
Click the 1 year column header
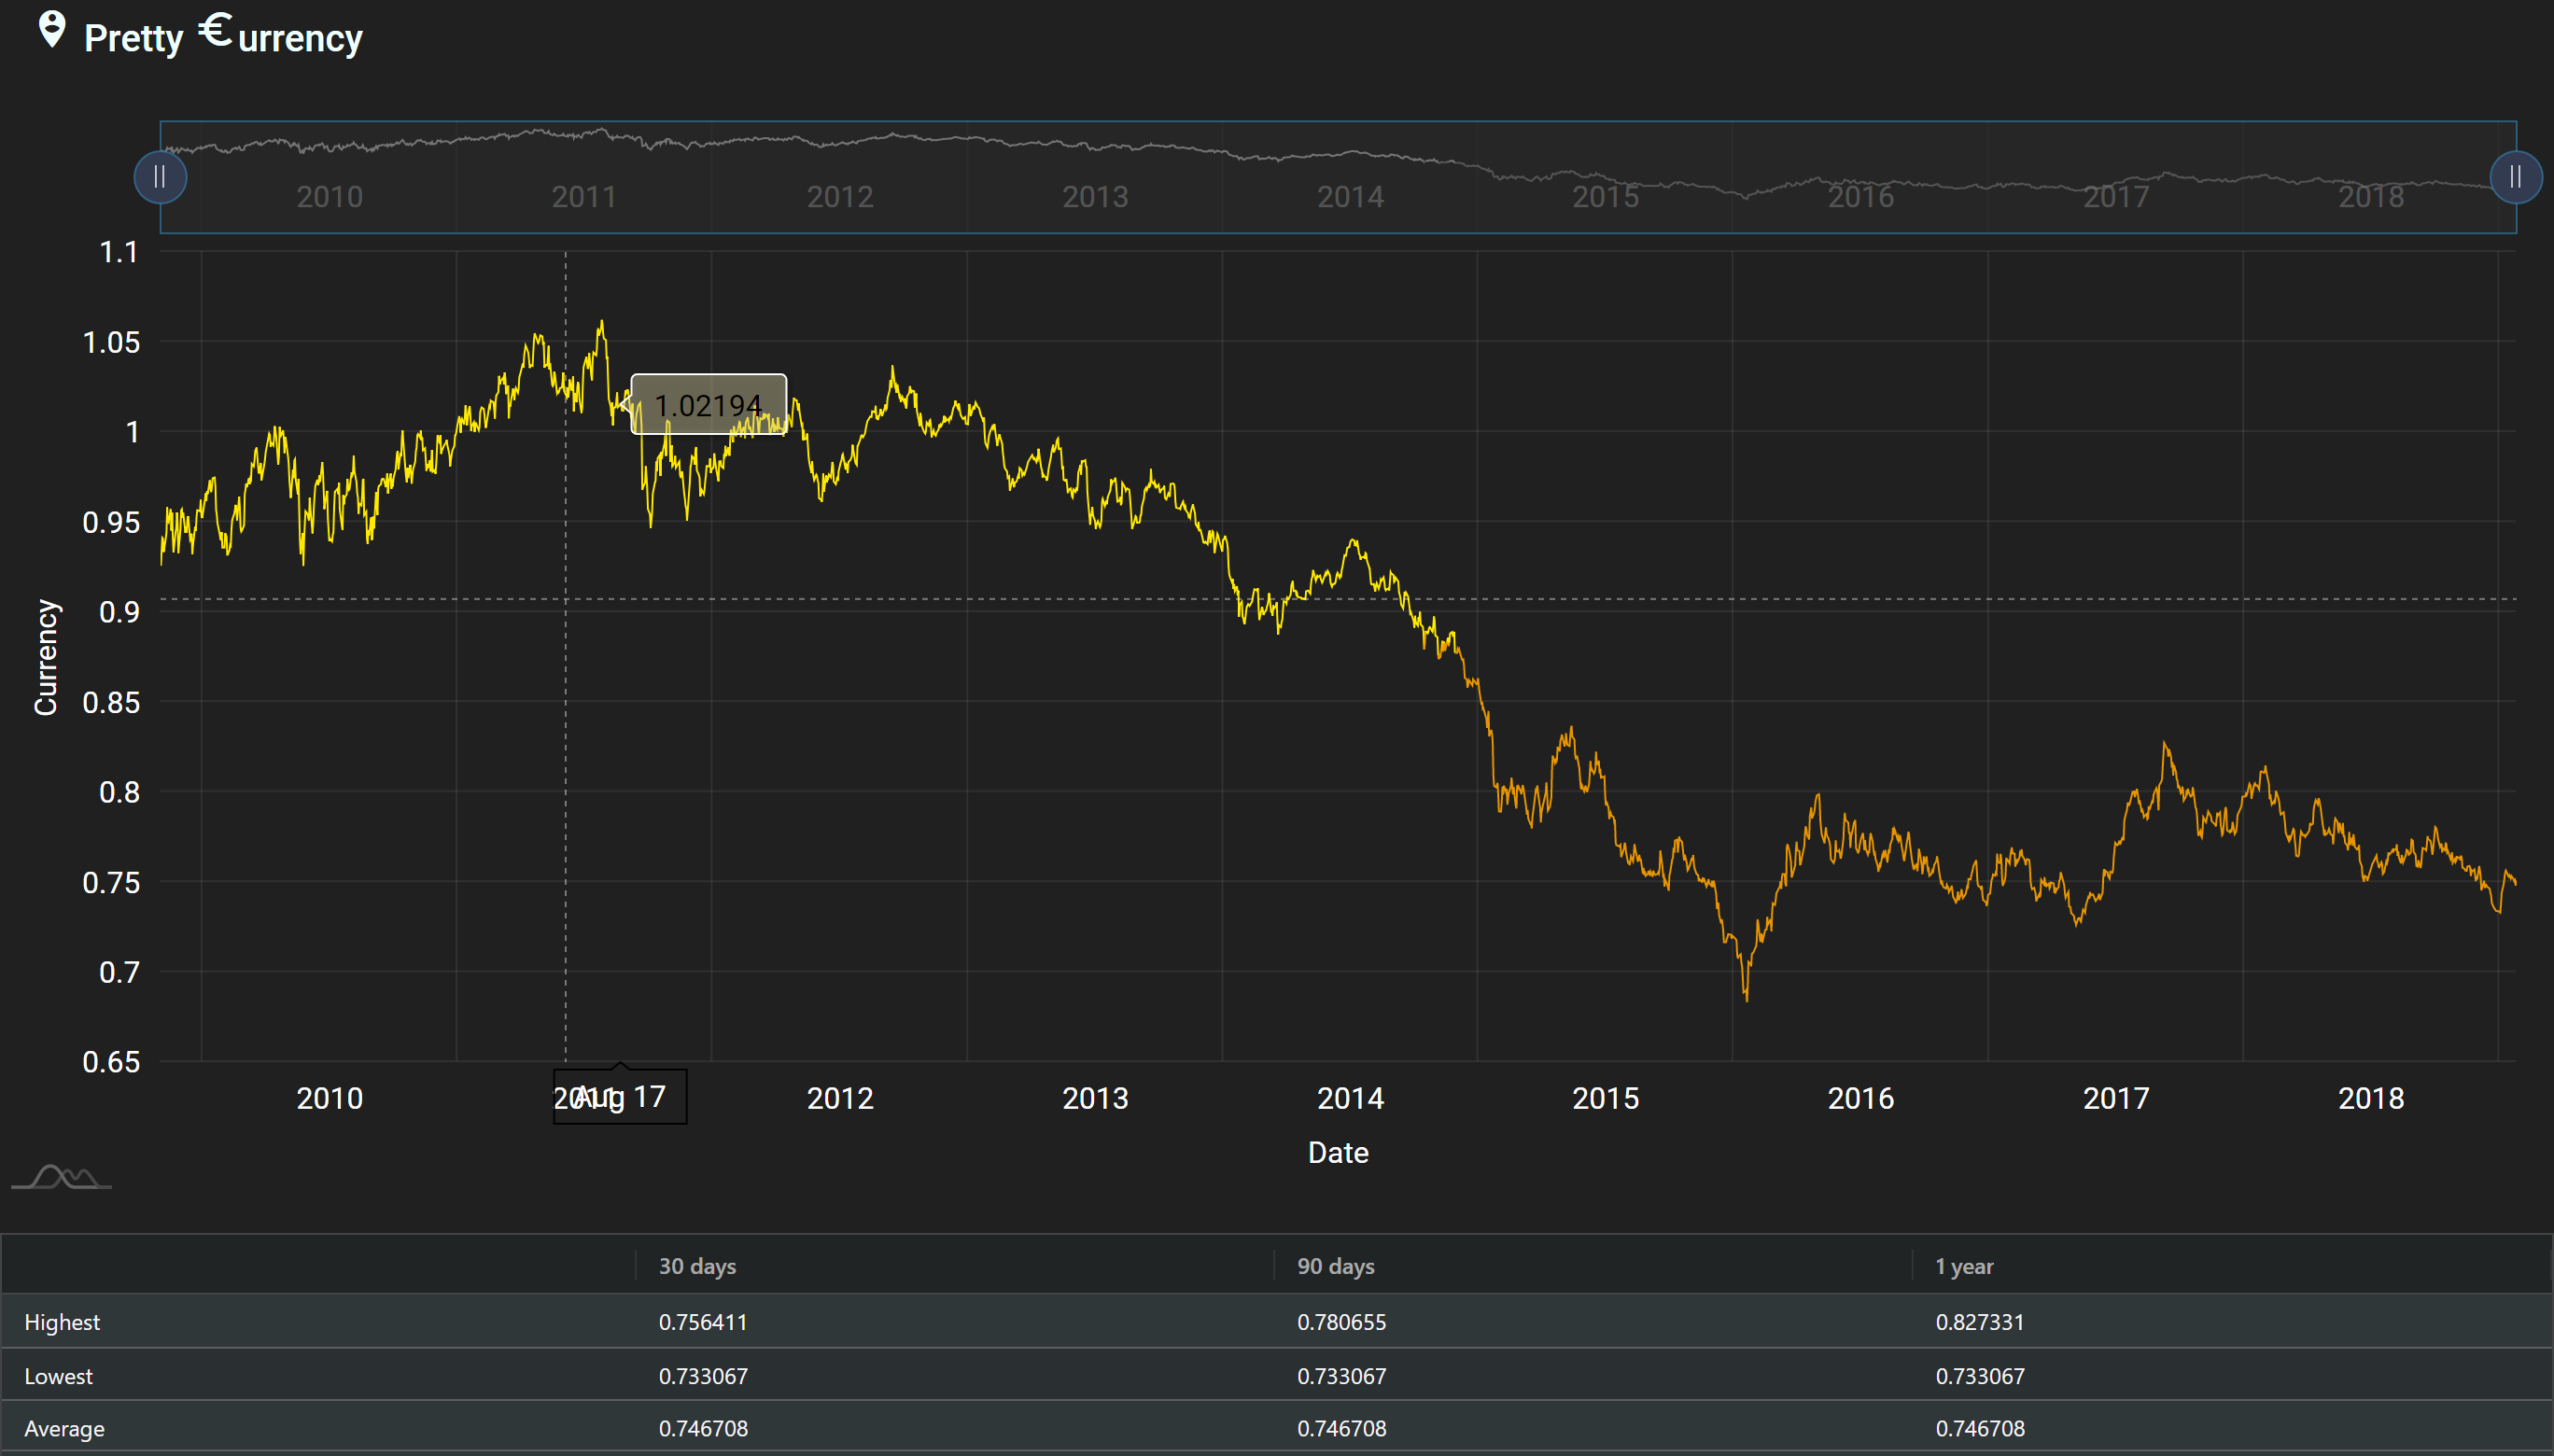1964,1266
